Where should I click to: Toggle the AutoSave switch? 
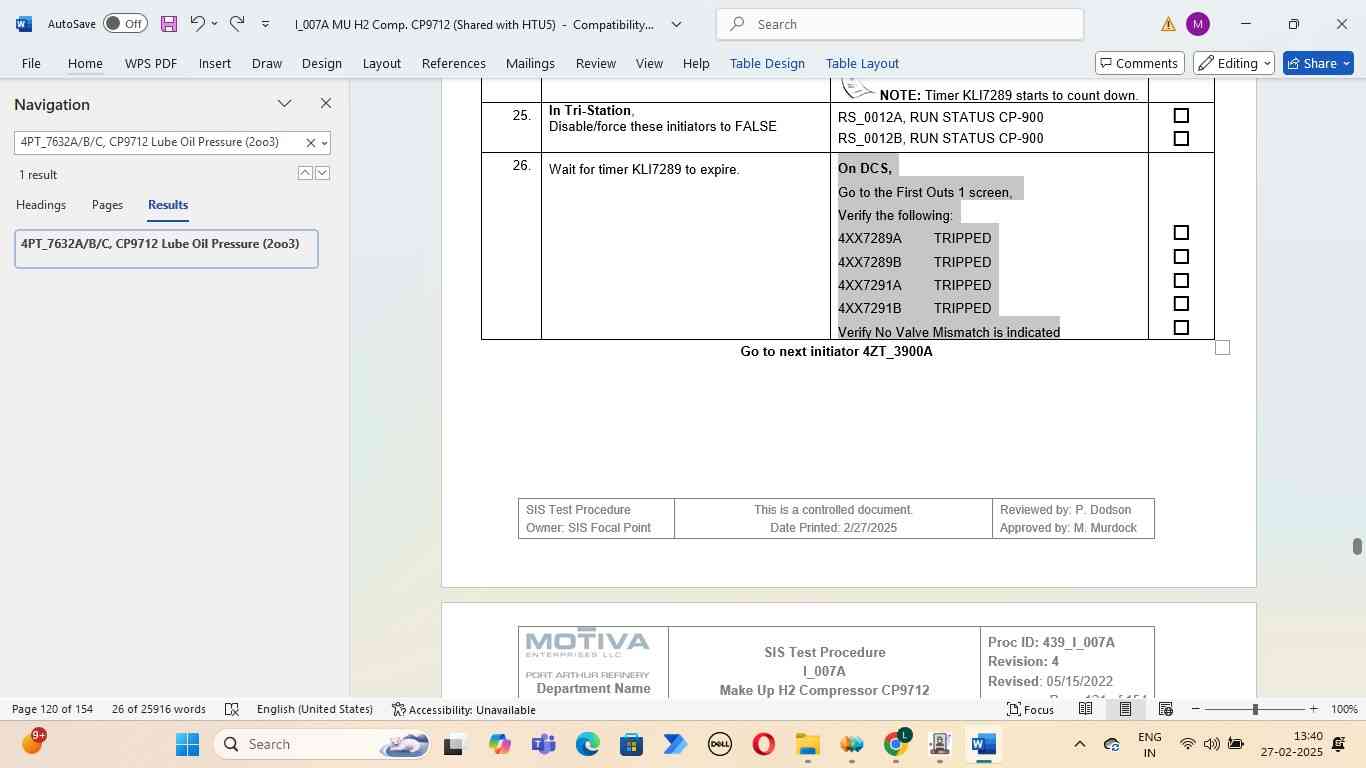pos(125,24)
